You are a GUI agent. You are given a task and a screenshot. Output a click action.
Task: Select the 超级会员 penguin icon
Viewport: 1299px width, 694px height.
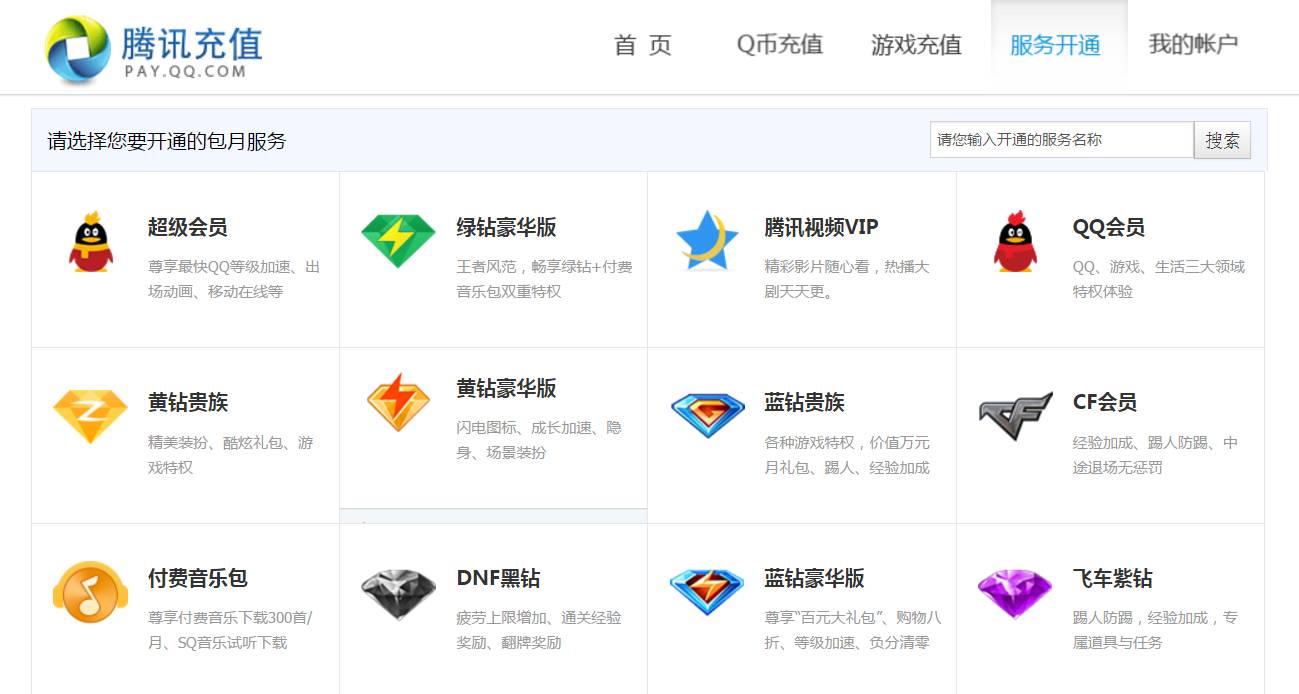90,241
